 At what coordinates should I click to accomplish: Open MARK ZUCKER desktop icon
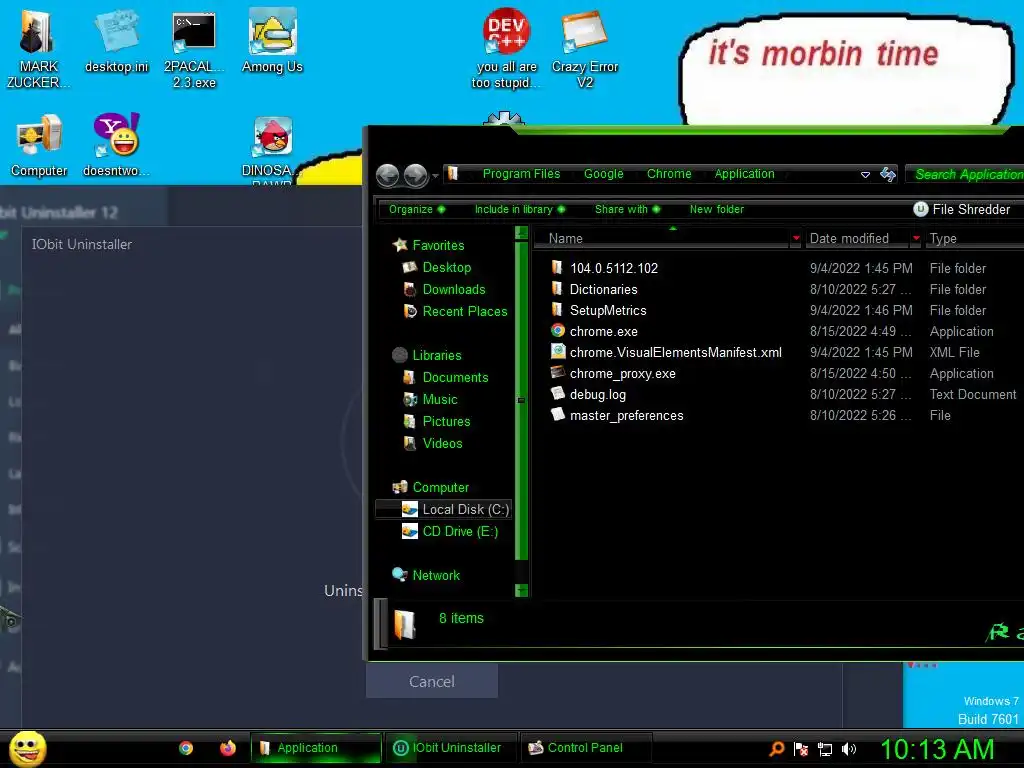point(37,49)
